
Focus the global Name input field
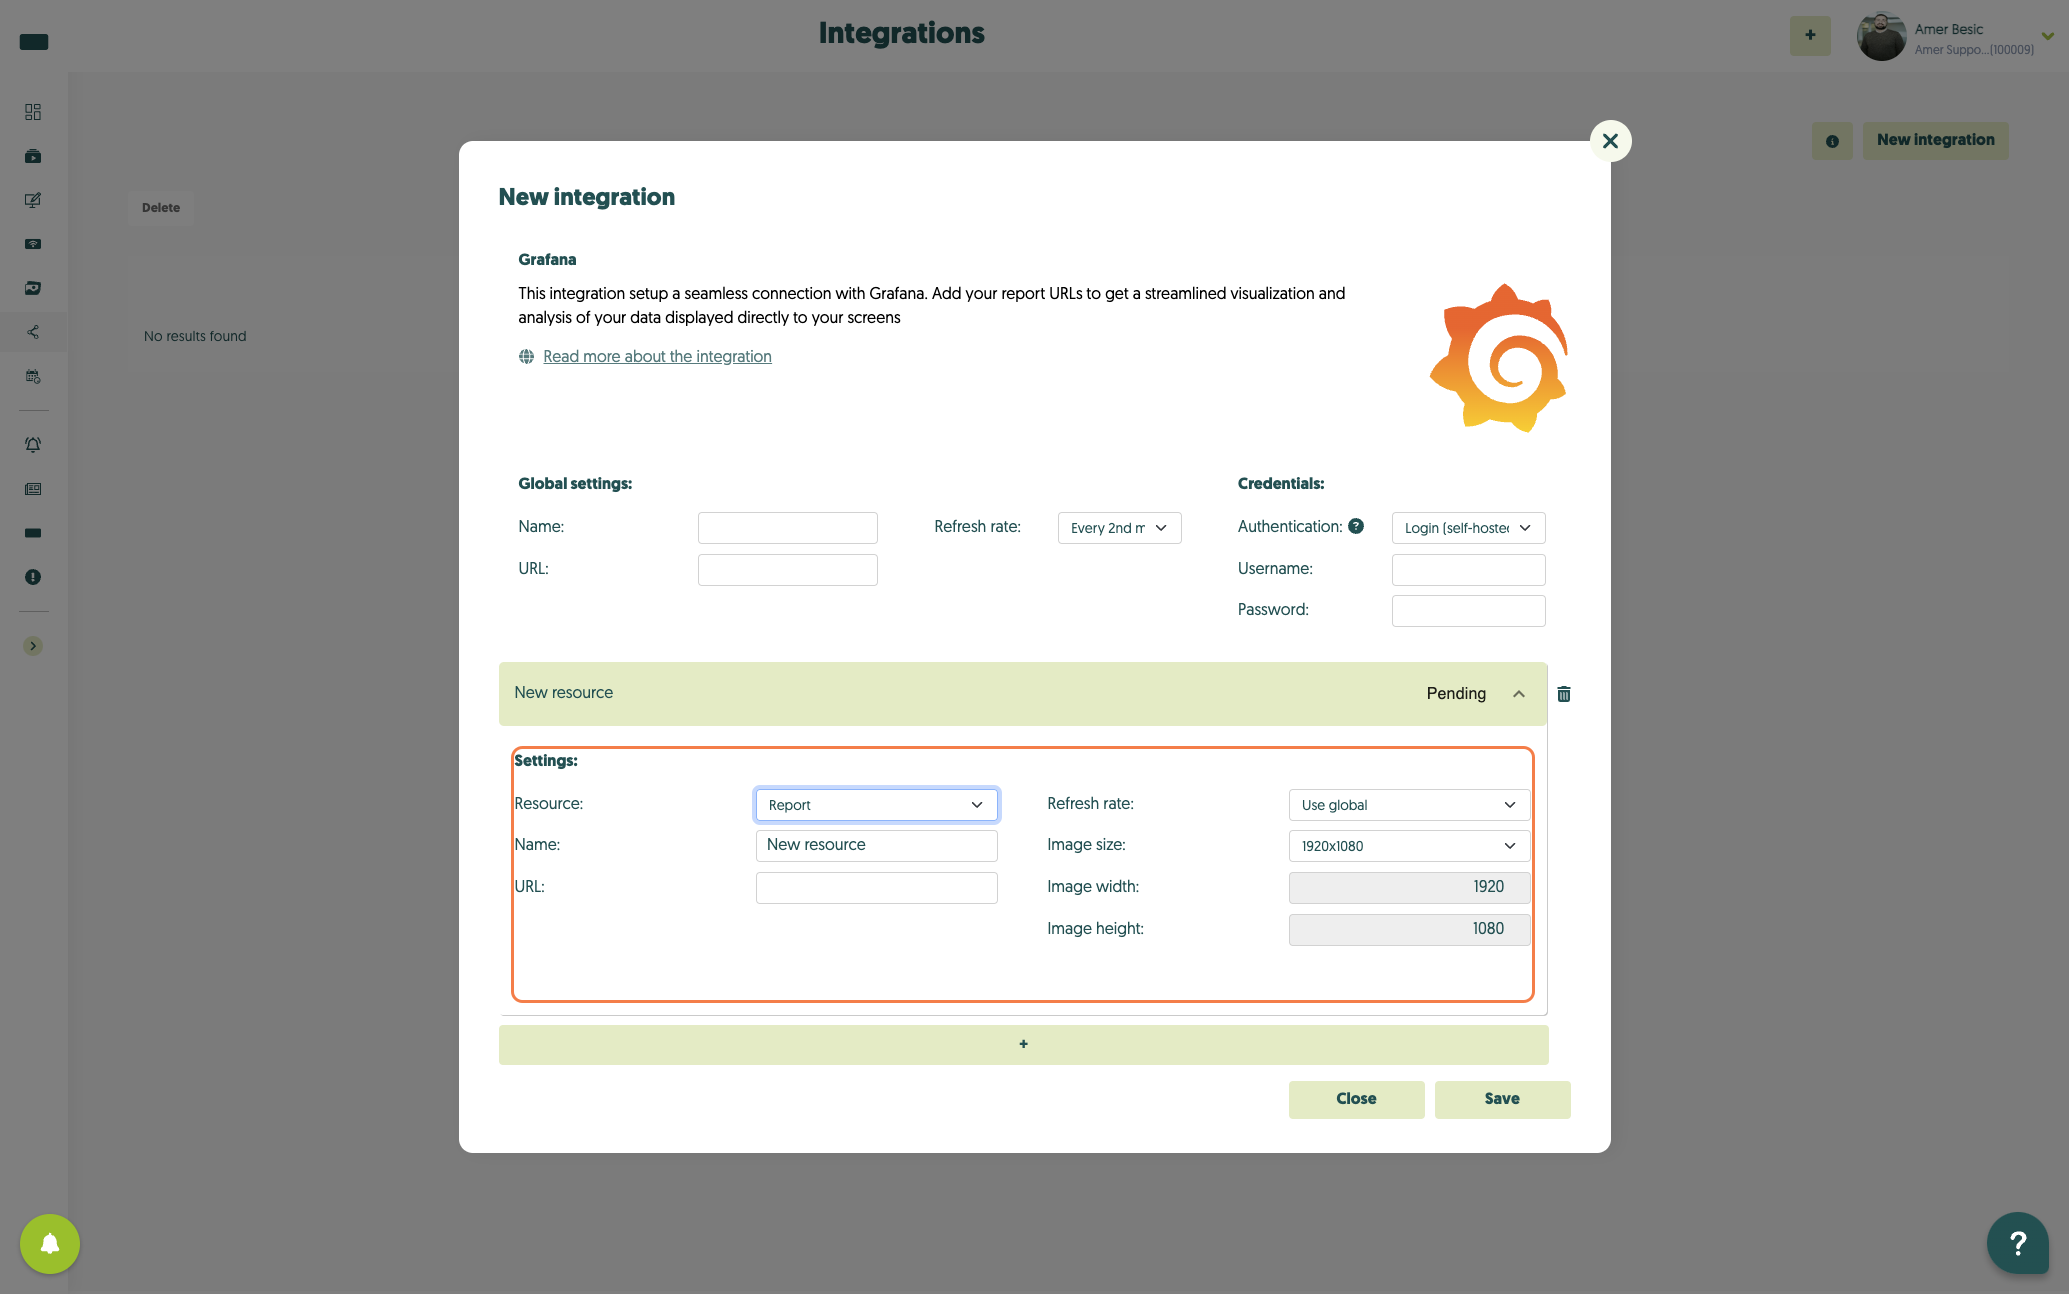click(x=787, y=528)
